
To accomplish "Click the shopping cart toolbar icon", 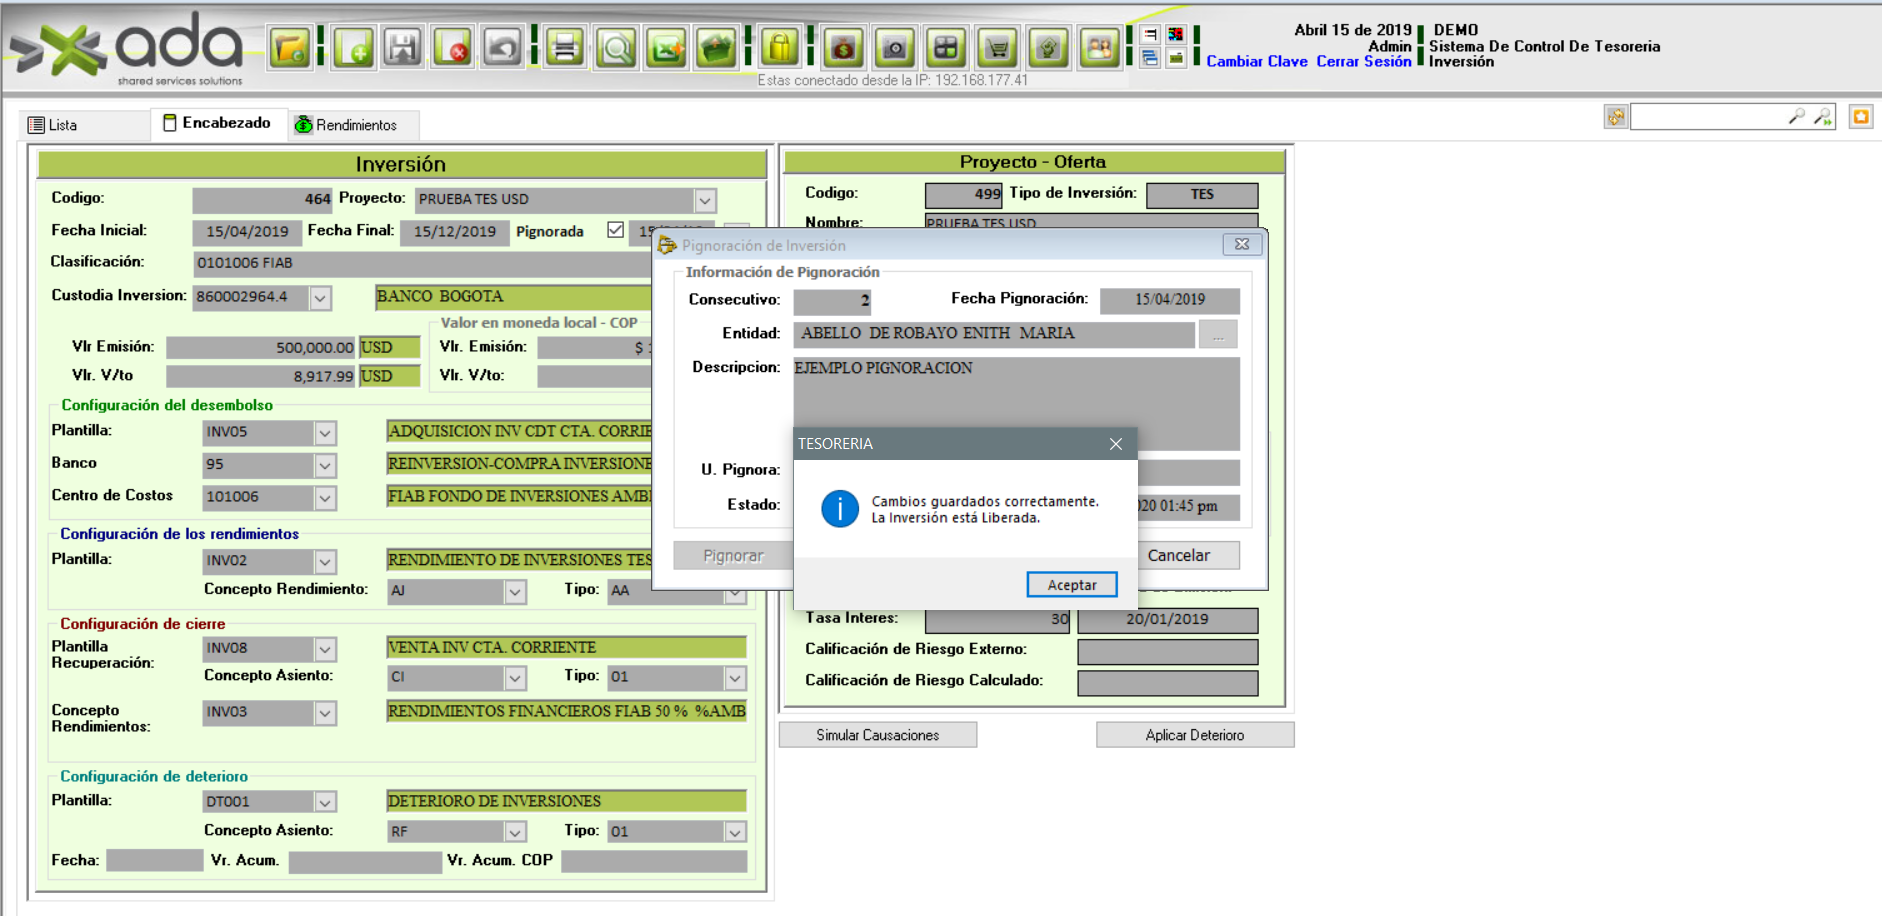I will [x=997, y=47].
